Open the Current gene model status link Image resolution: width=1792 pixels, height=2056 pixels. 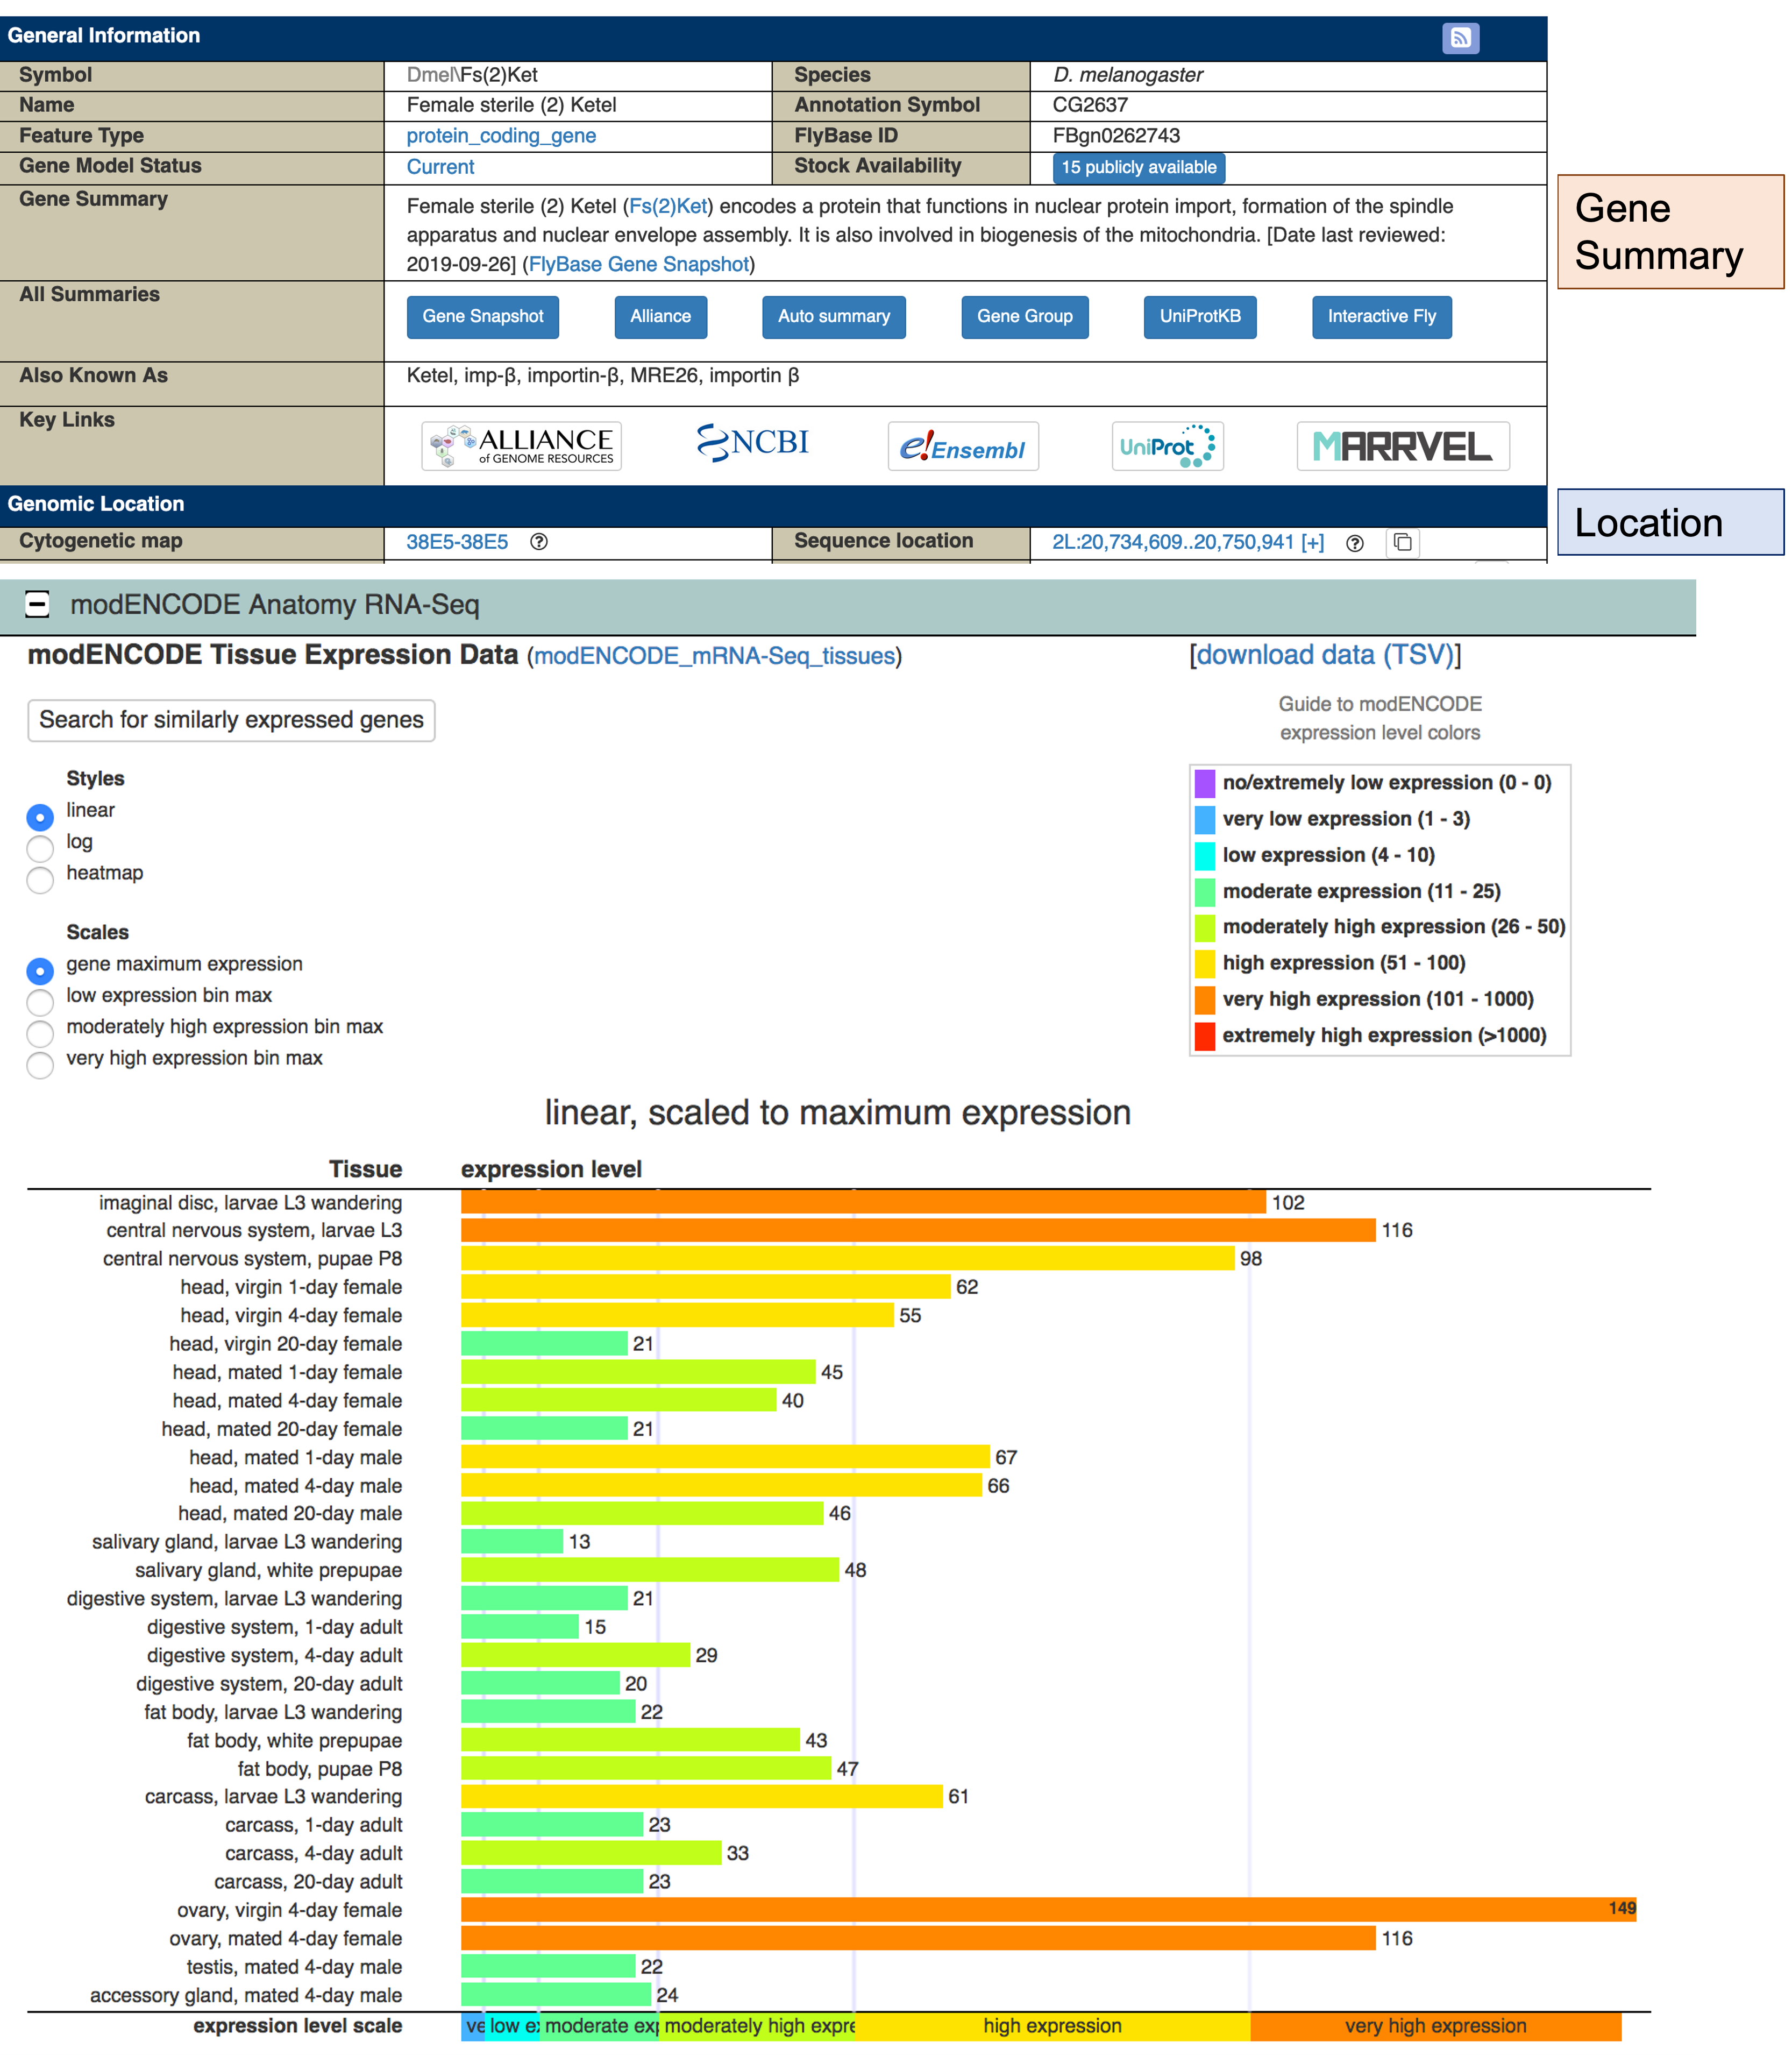(440, 167)
